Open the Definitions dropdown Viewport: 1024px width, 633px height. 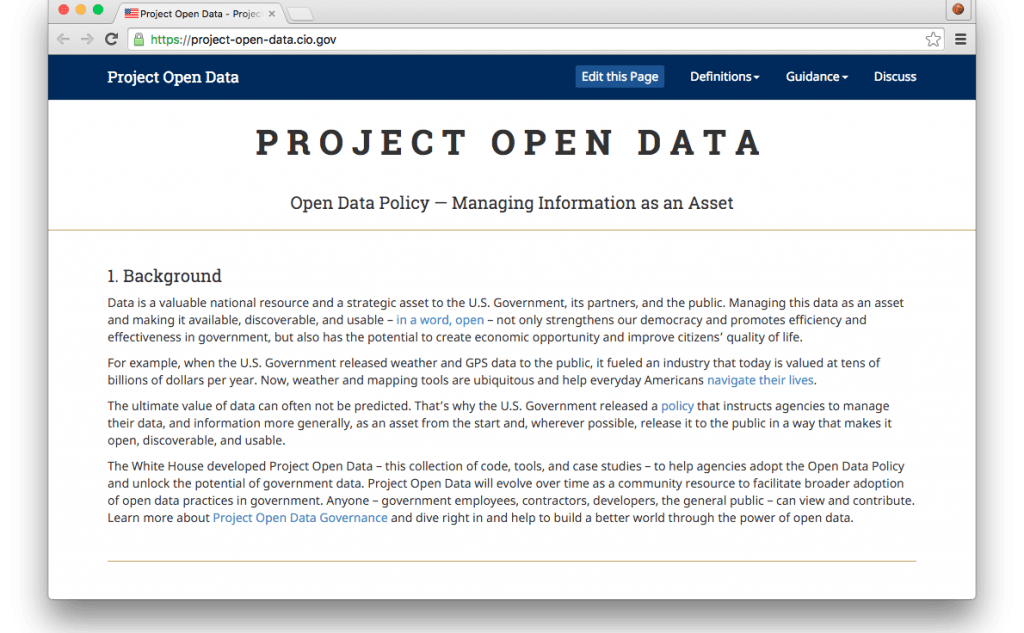tap(724, 77)
